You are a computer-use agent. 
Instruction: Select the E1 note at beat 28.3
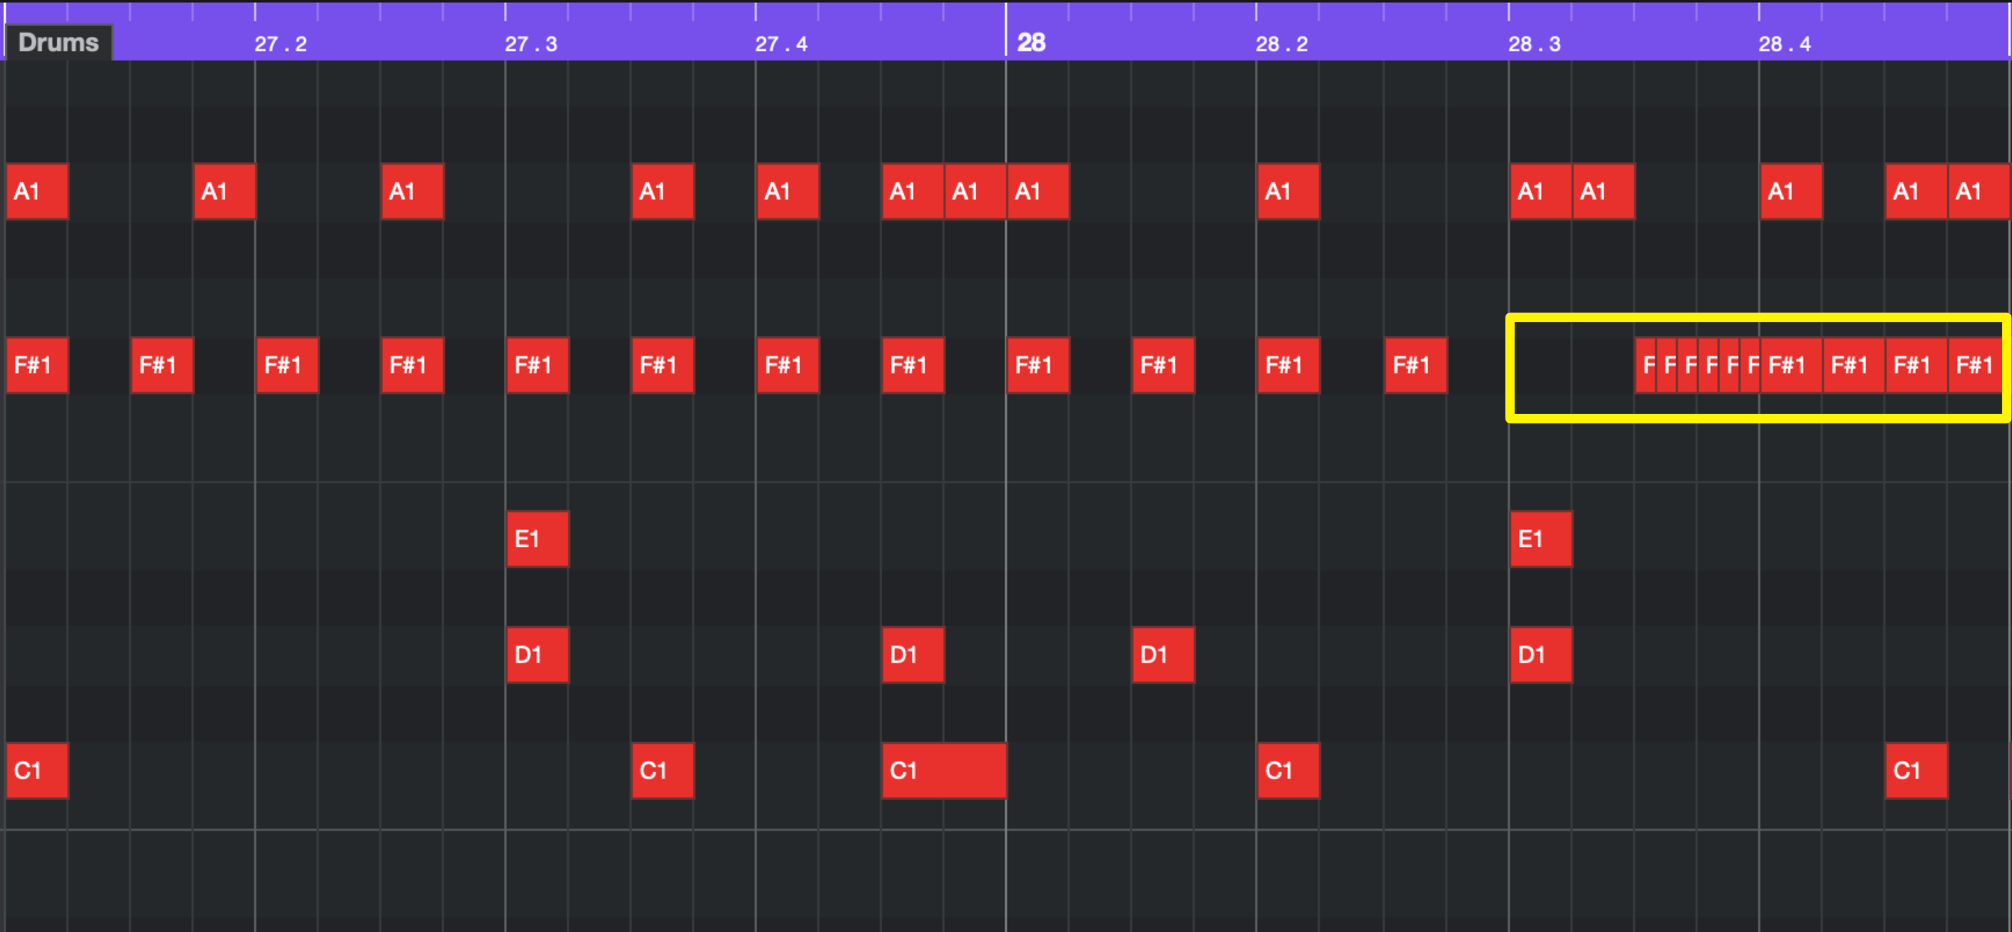pyautogui.click(x=1541, y=539)
